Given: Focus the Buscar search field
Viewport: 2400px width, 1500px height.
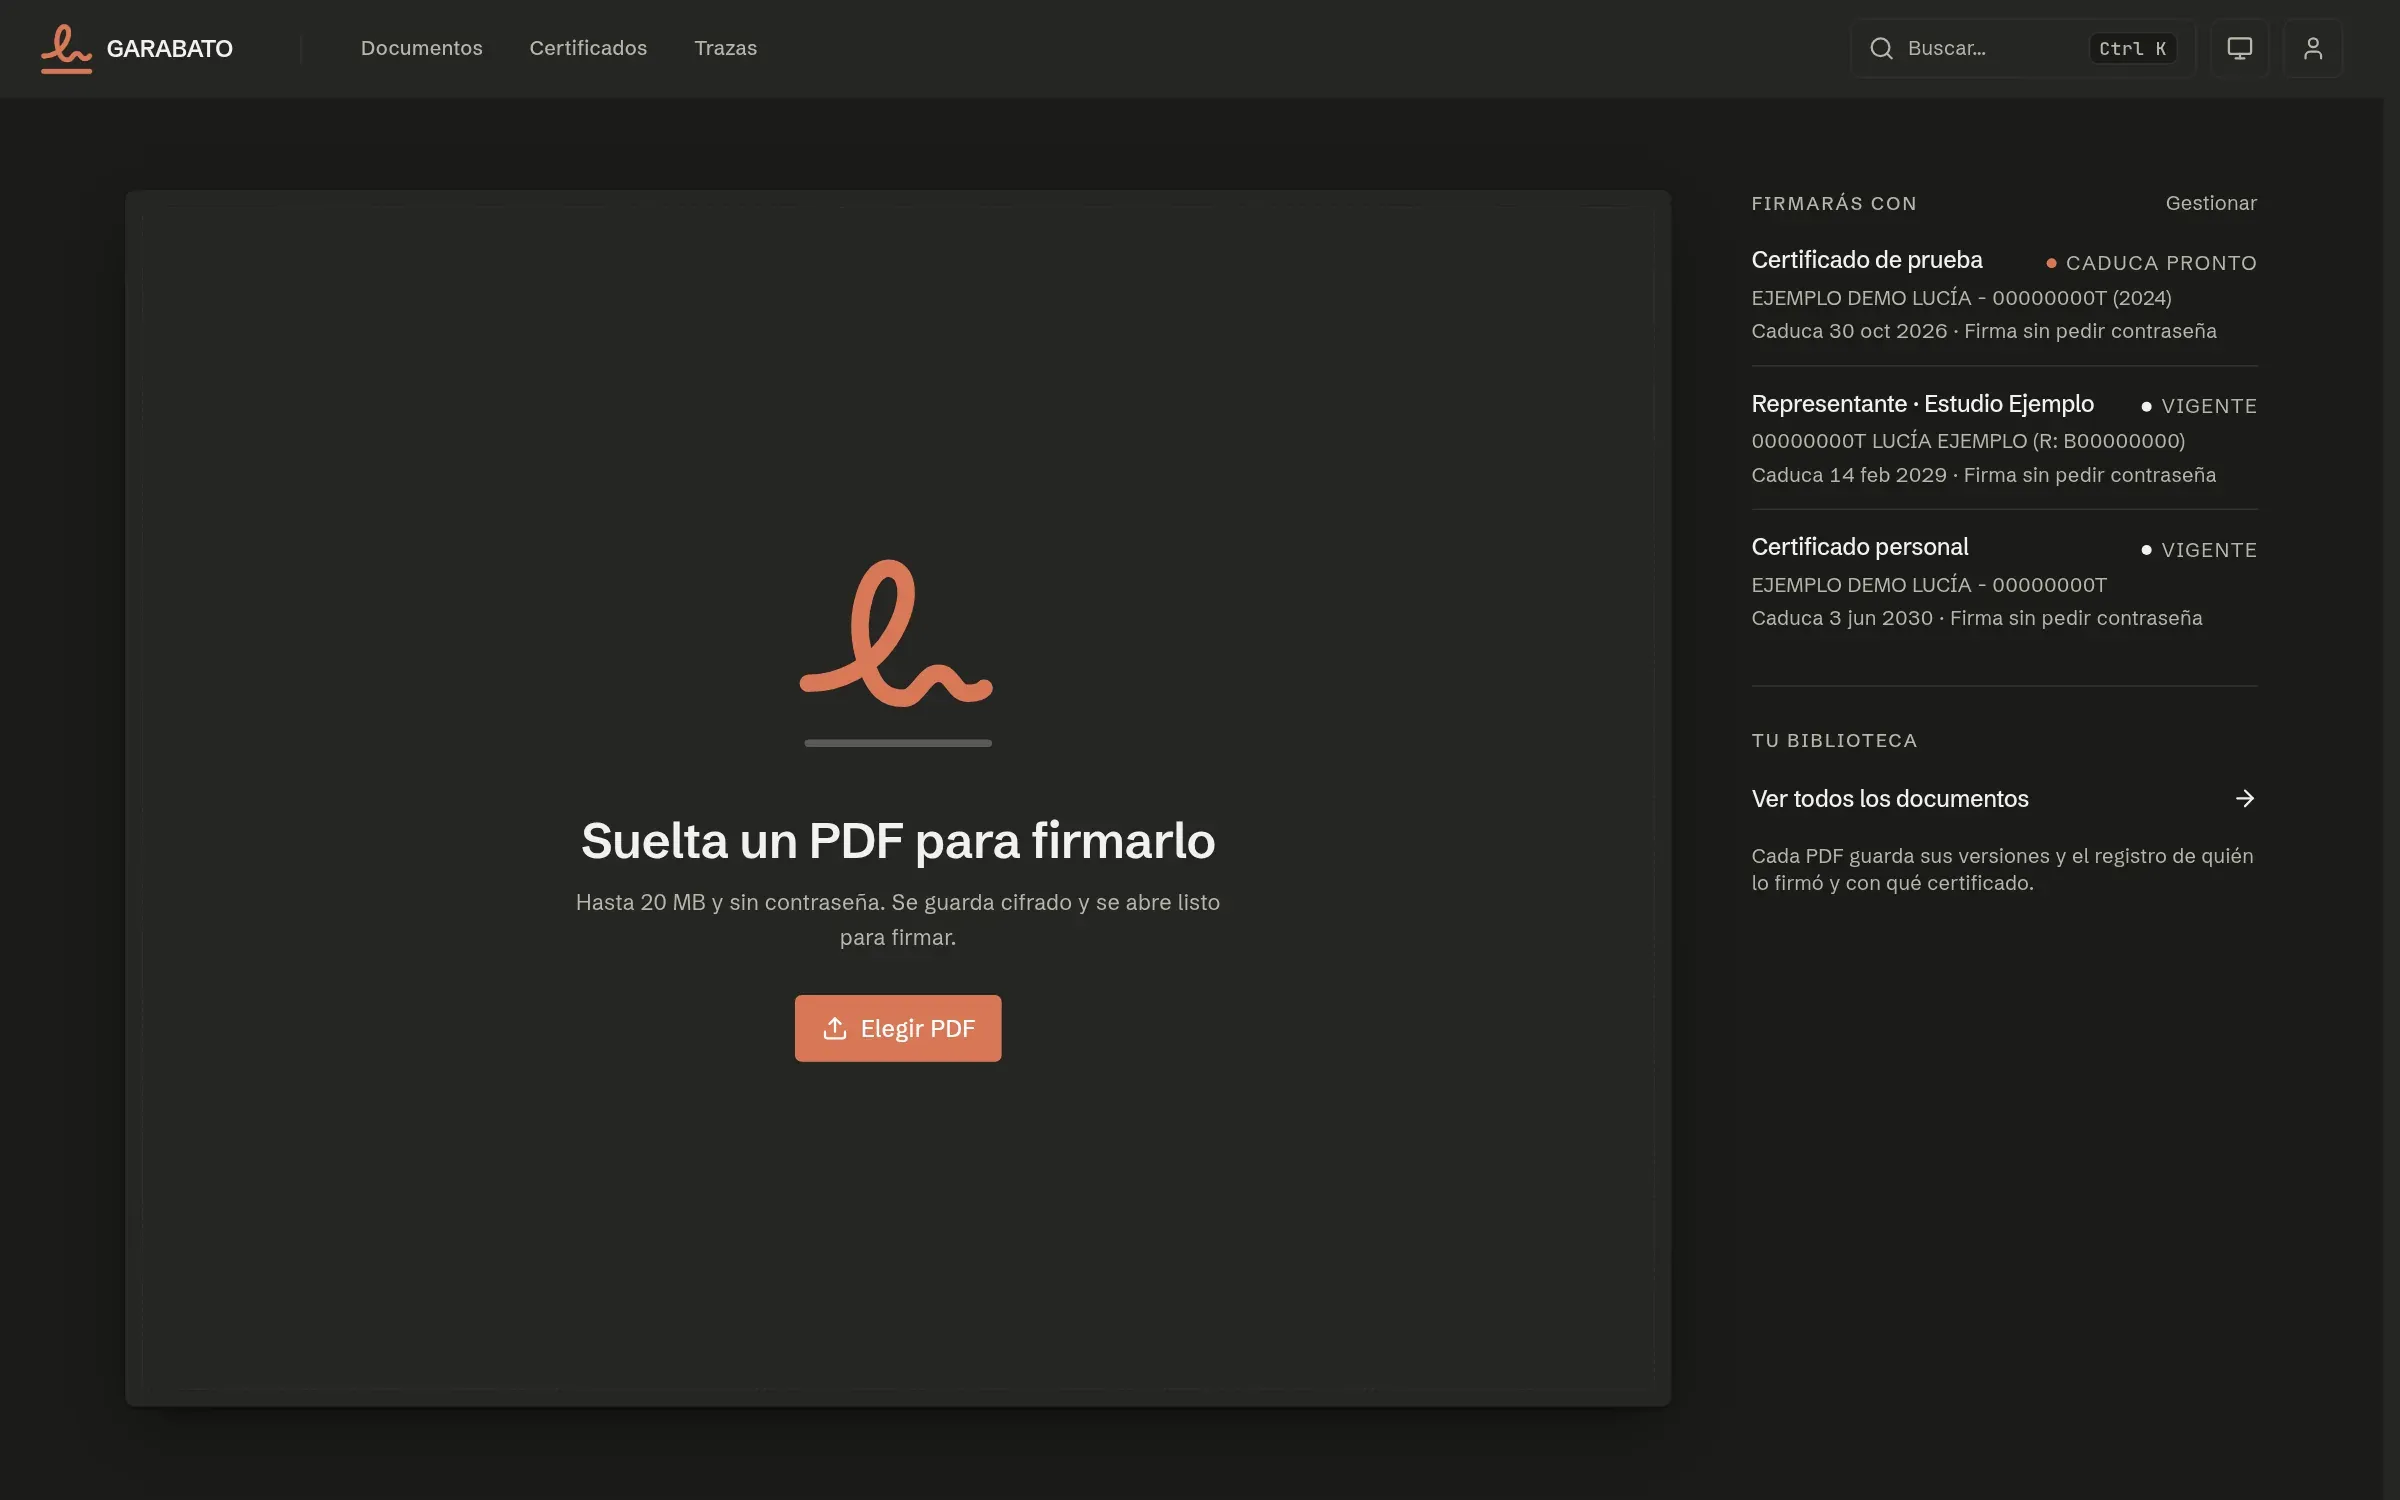Looking at the screenshot, I should click(2022, 48).
